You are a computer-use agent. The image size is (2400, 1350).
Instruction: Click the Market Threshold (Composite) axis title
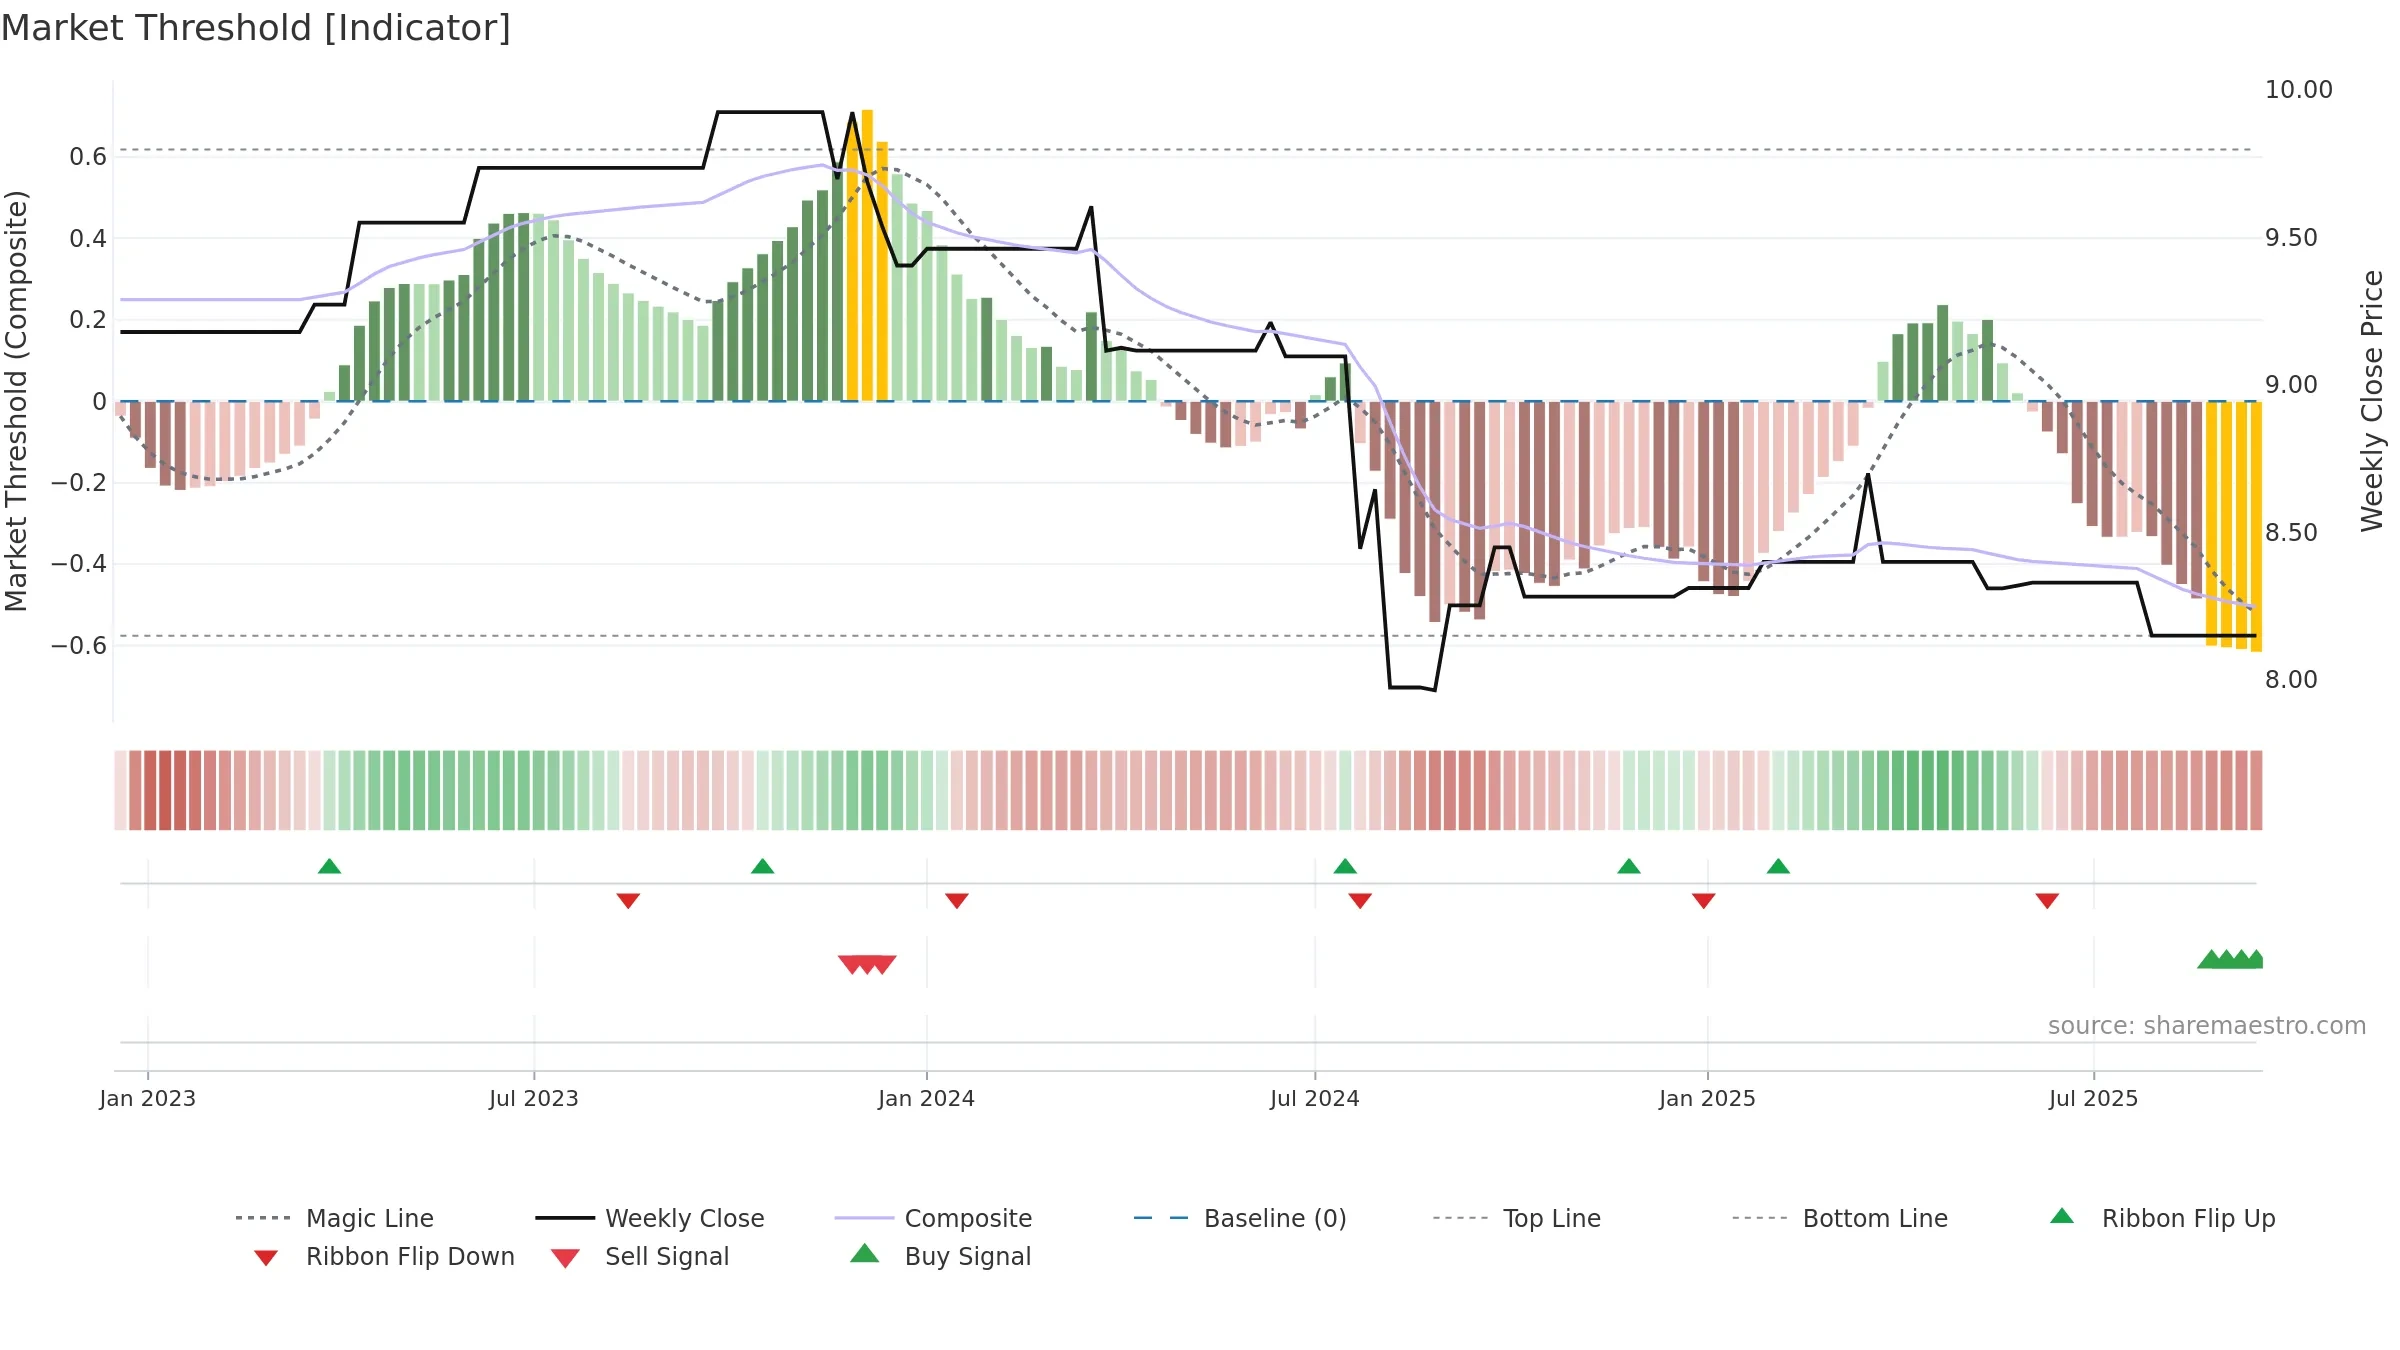point(16,400)
